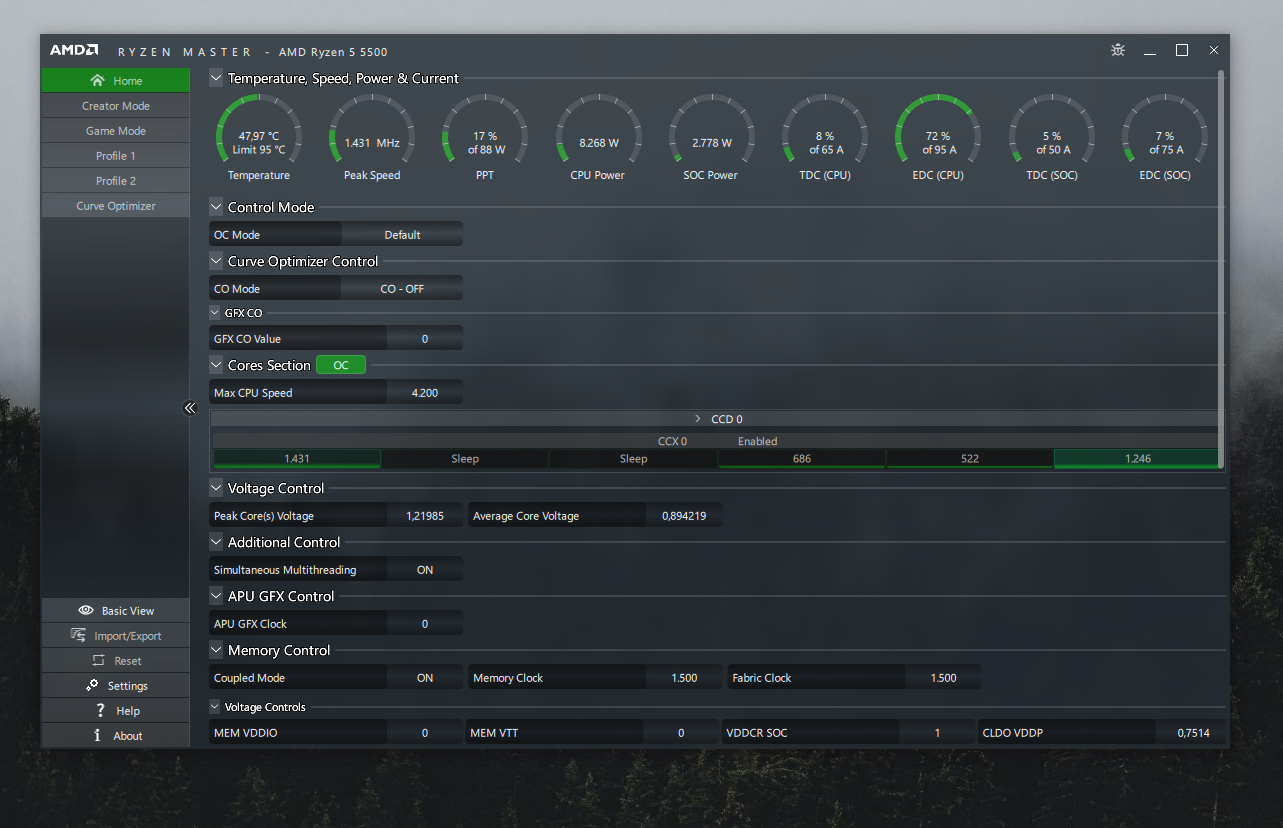Click the About info icon
Screen dimensions: 1283x828
[x=97, y=735]
